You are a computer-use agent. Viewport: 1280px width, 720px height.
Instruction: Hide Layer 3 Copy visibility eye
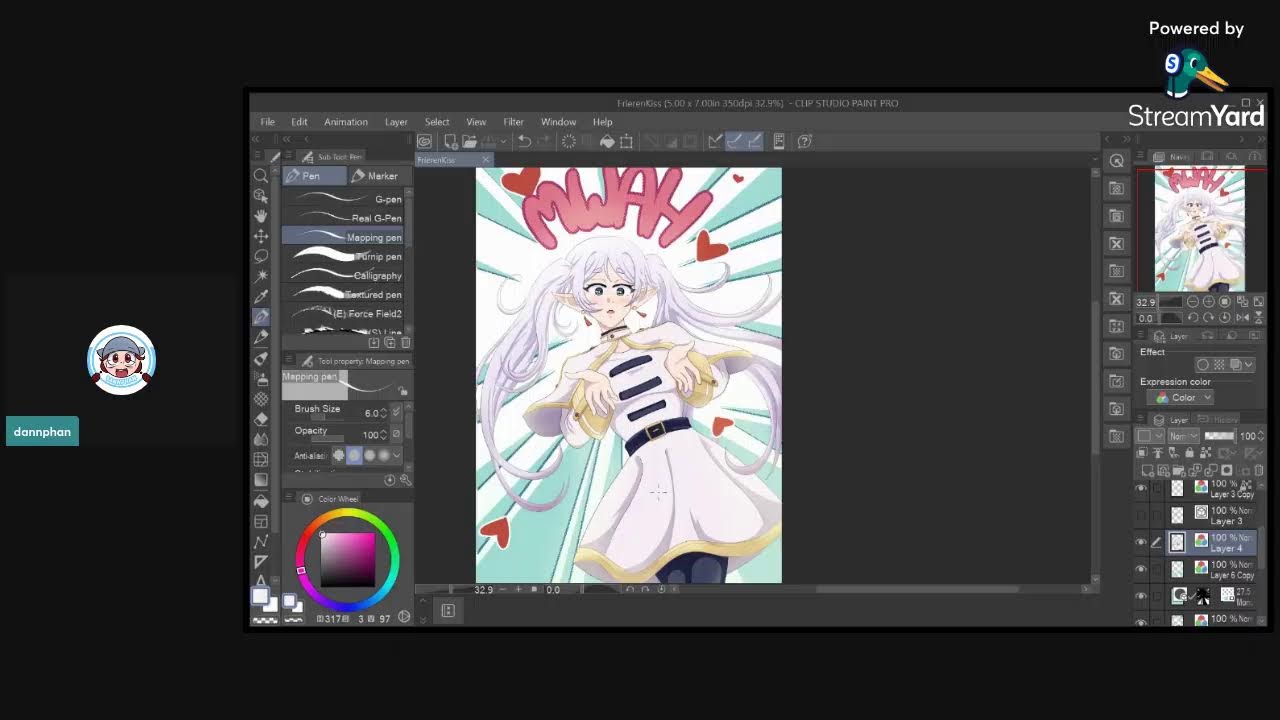1141,488
